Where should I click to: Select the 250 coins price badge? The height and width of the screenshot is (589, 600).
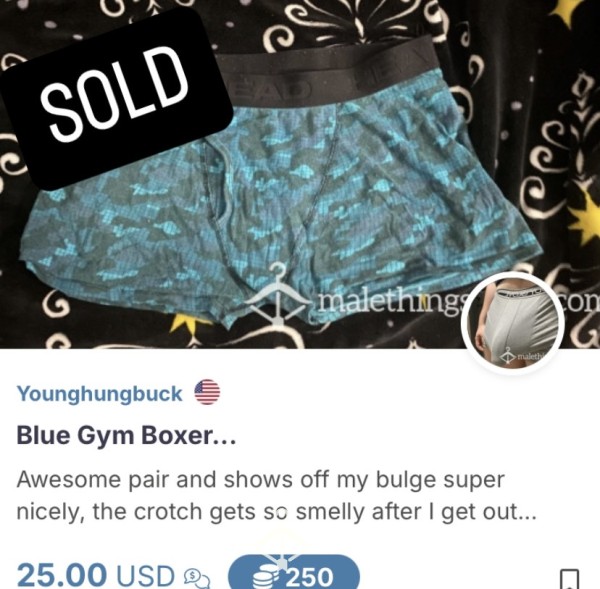pyautogui.click(x=294, y=572)
